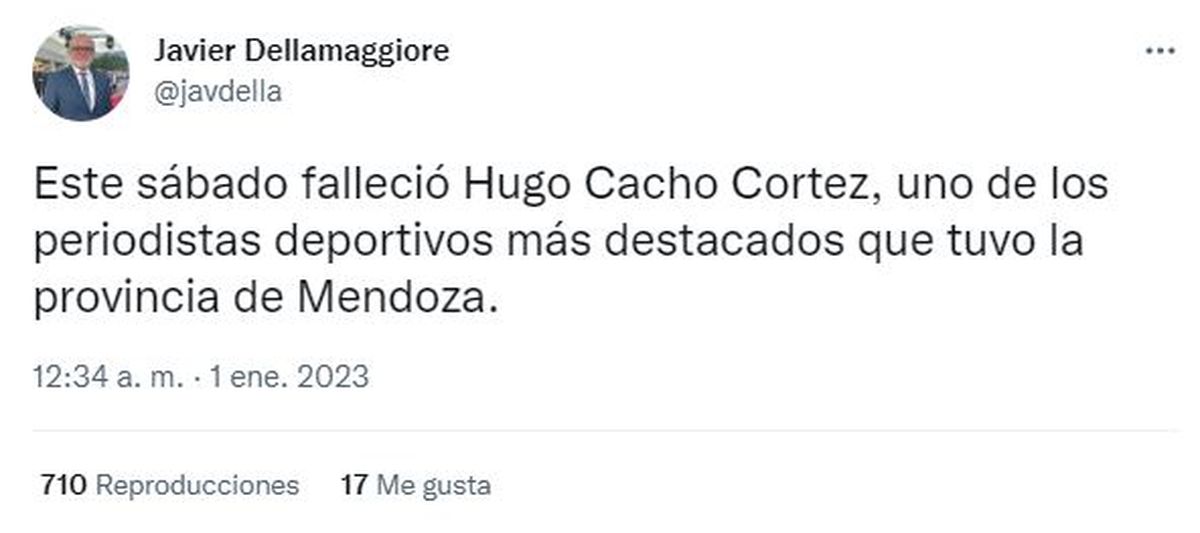The image size is (1200, 533).
Task: Open the three-dot more options menu
Action: point(1160,51)
